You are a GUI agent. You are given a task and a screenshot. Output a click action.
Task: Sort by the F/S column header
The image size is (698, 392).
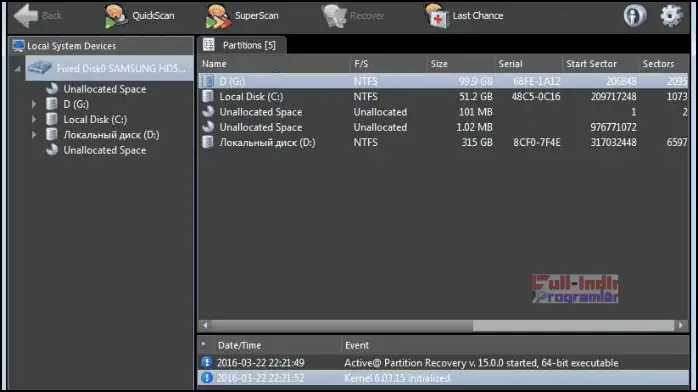(388, 64)
